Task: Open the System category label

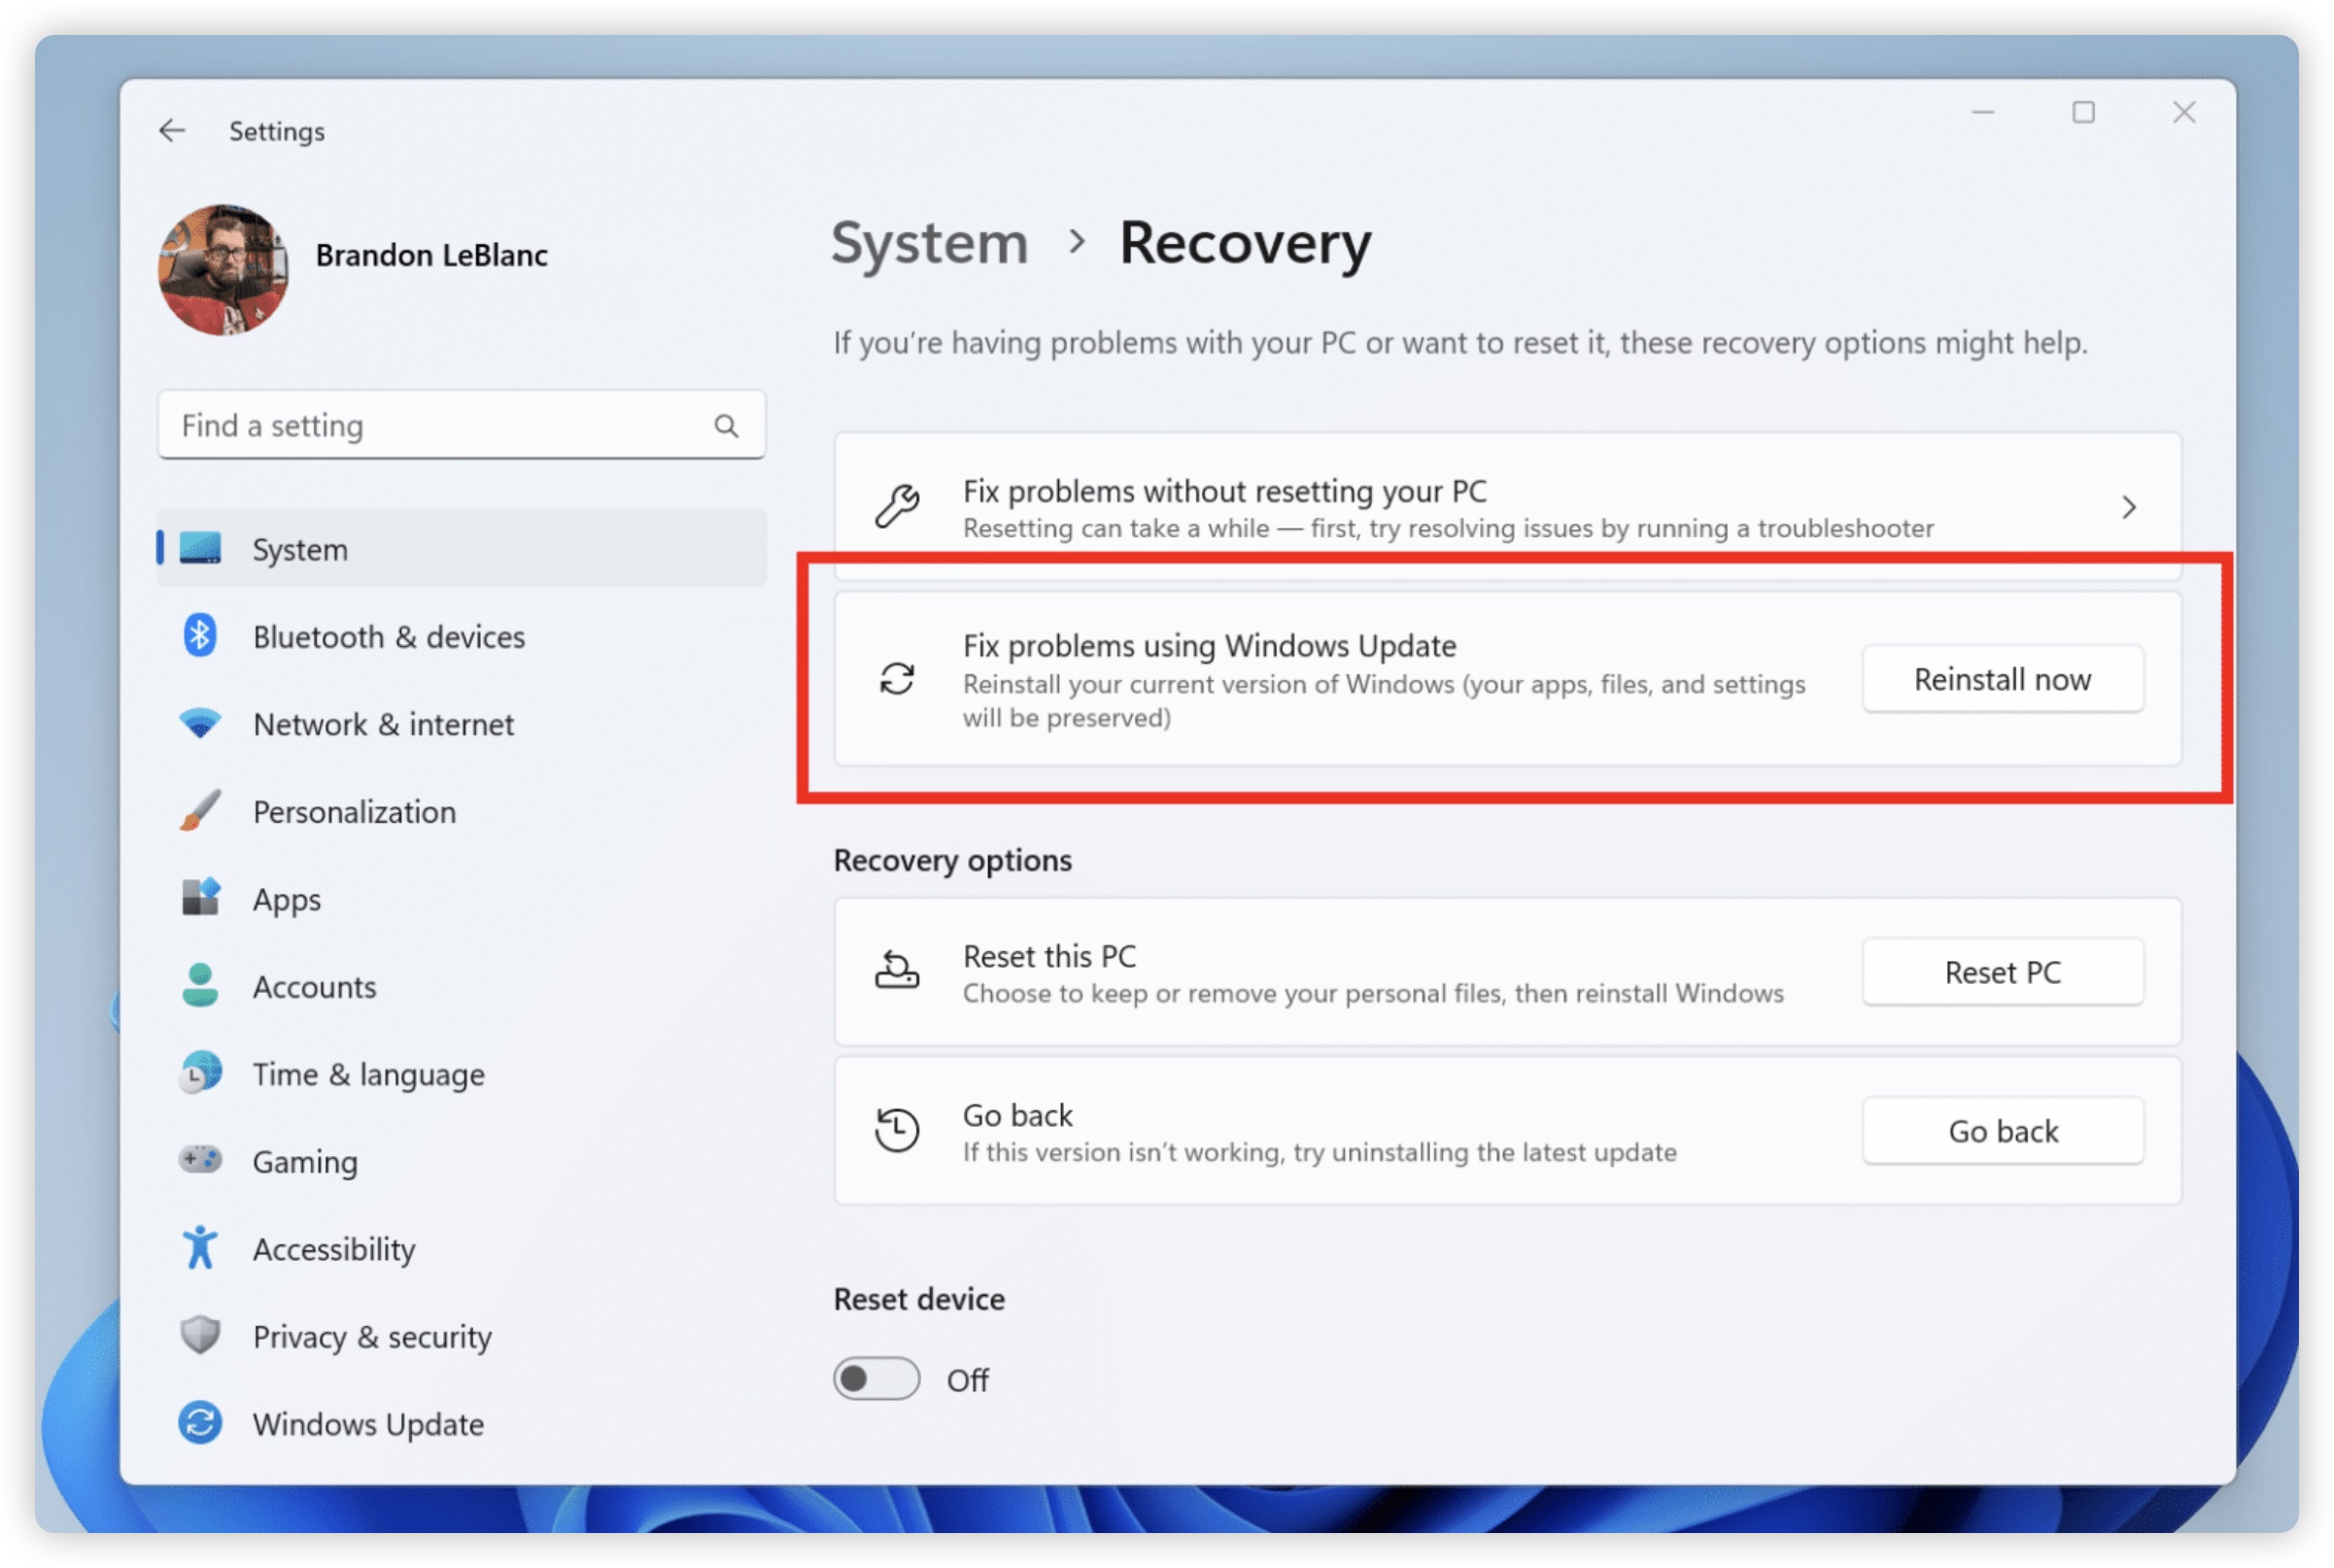Action: click(300, 549)
